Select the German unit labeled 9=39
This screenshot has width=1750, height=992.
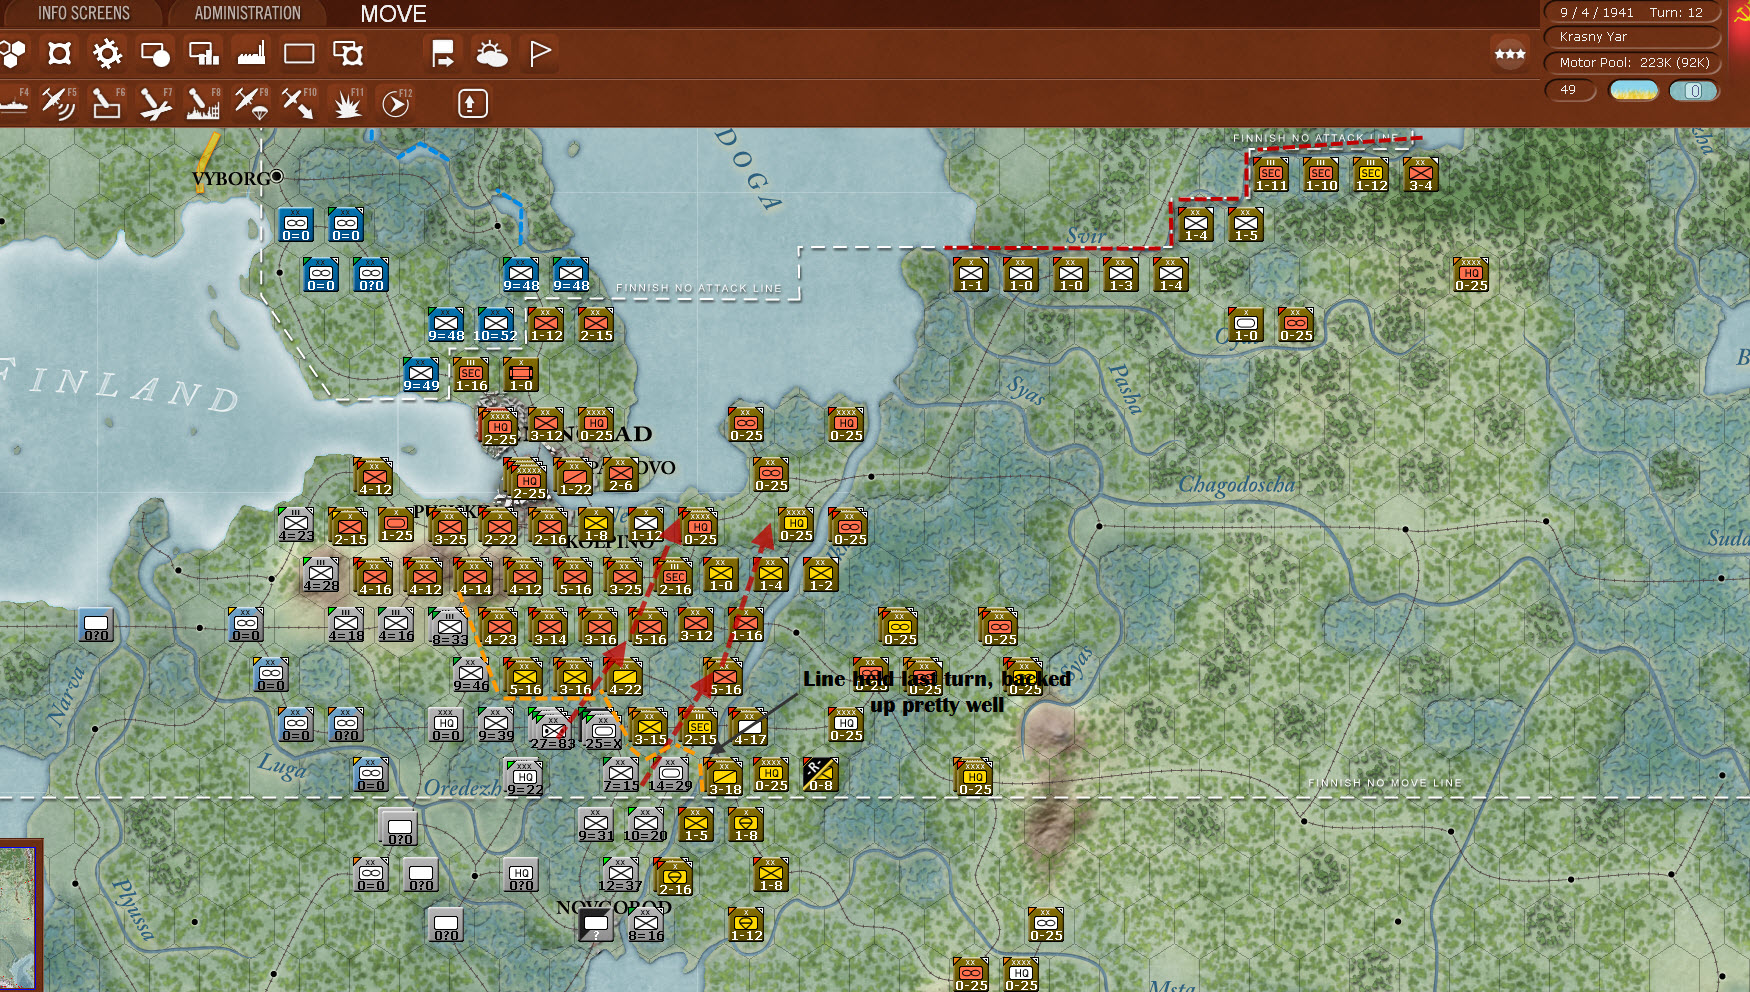click(496, 725)
